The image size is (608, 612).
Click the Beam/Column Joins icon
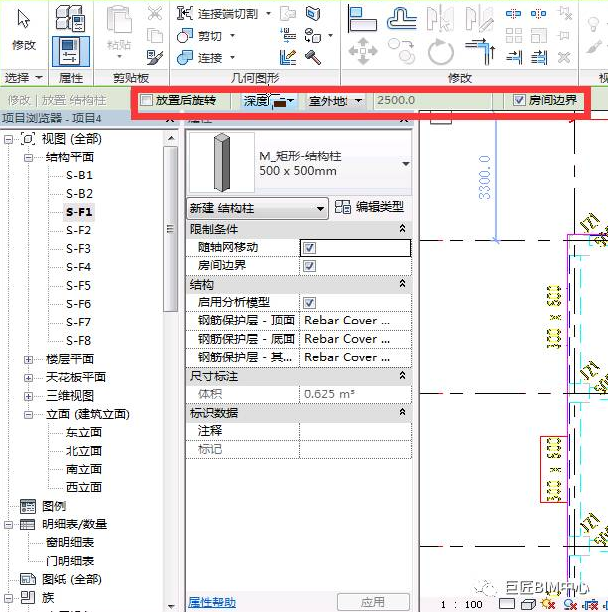click(x=288, y=36)
